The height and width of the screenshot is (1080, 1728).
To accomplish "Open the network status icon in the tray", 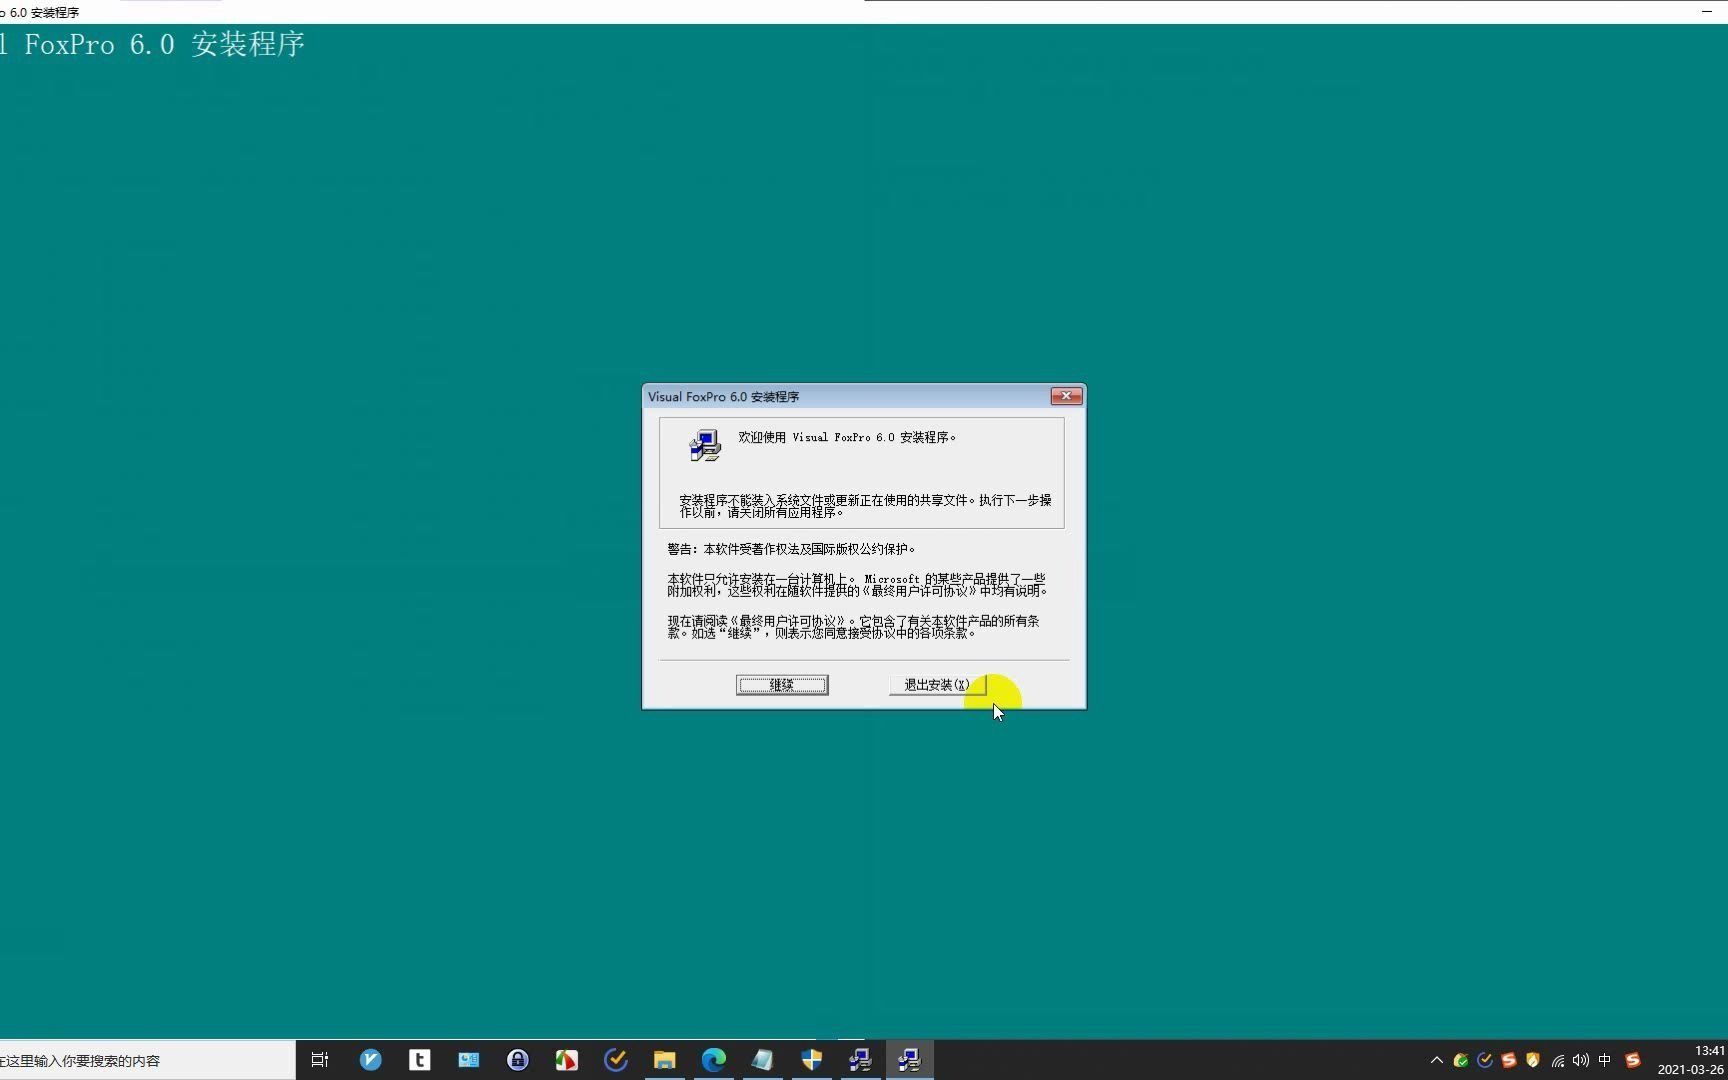I will [1557, 1060].
